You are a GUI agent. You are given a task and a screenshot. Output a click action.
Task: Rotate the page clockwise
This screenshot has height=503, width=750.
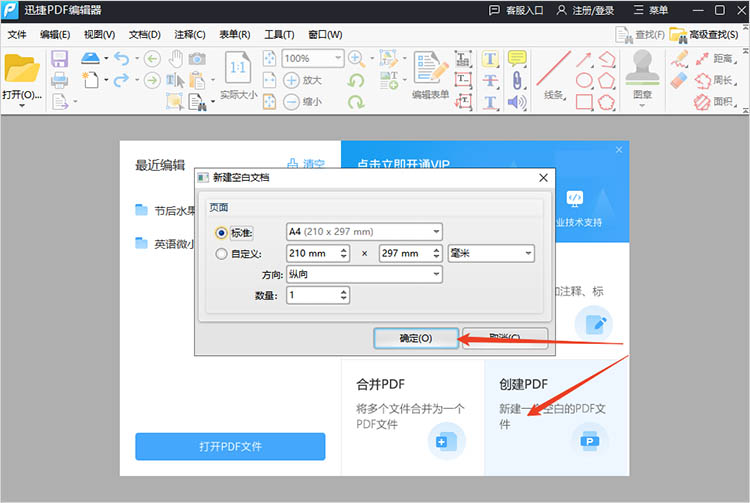(x=356, y=101)
